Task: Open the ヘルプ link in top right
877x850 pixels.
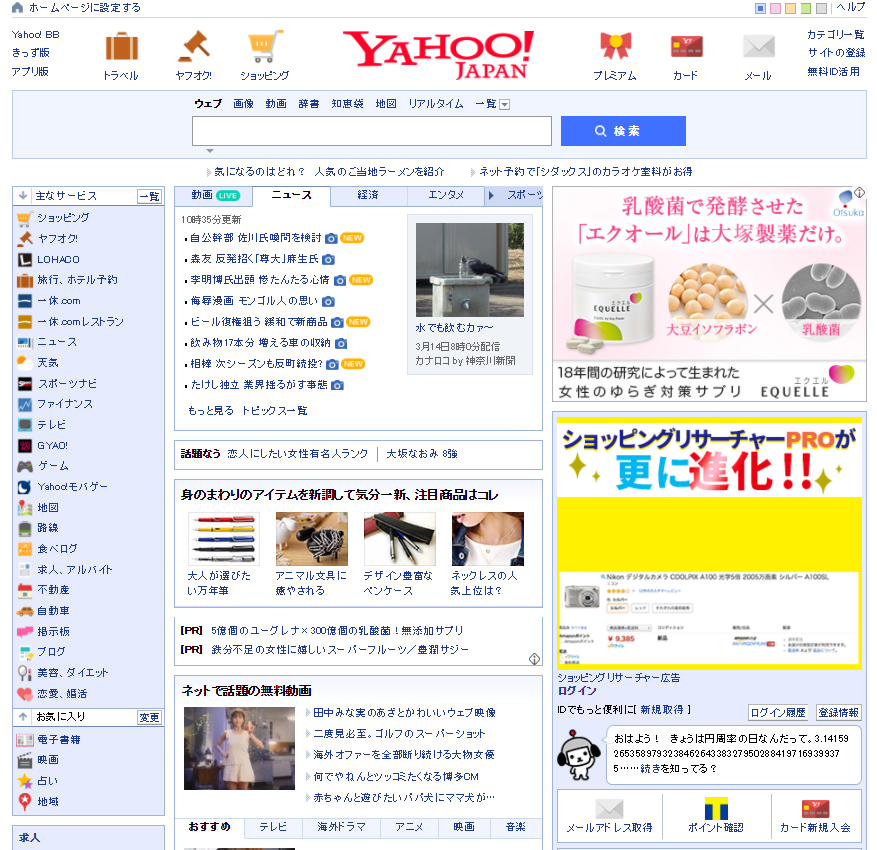Action: (x=851, y=7)
